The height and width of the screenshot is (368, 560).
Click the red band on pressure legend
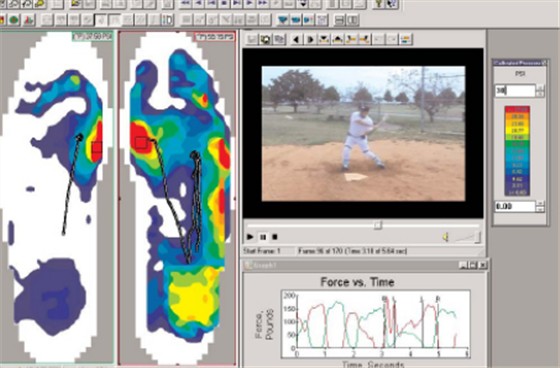(517, 109)
